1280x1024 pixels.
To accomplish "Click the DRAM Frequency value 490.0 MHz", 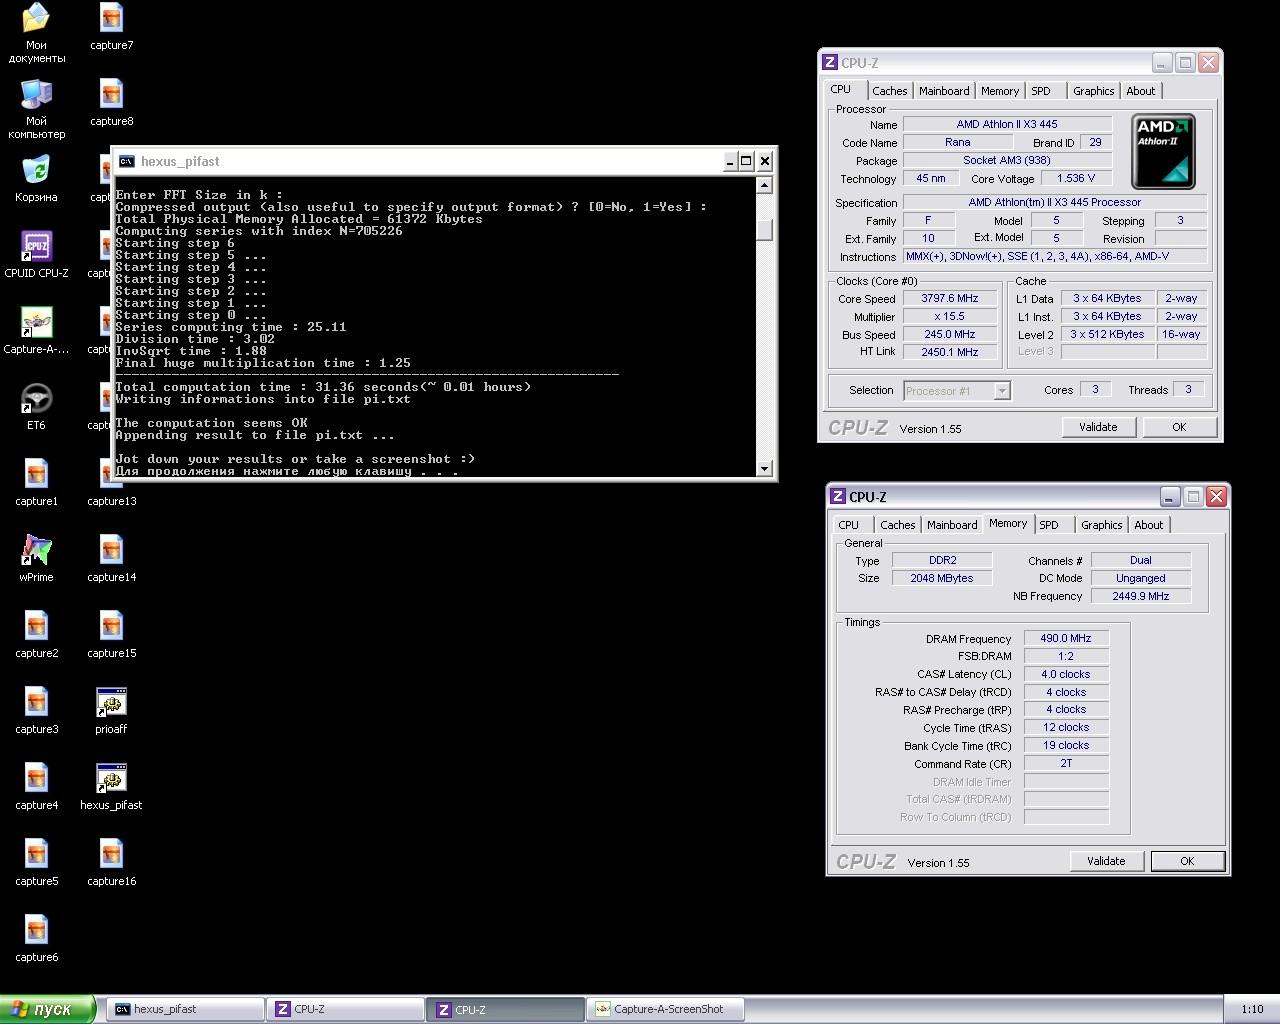I will 1066,638.
